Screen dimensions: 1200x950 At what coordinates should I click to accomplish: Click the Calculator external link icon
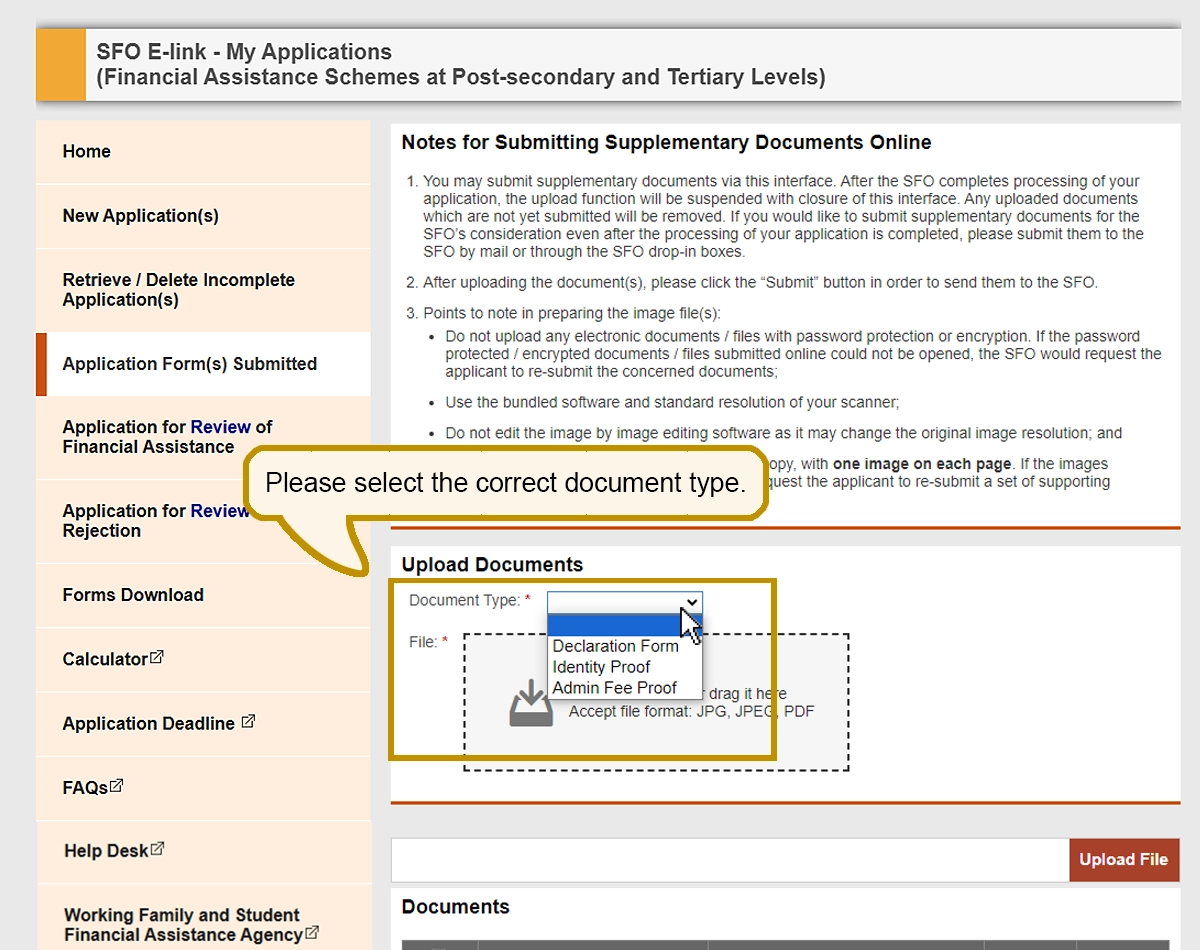[157, 658]
